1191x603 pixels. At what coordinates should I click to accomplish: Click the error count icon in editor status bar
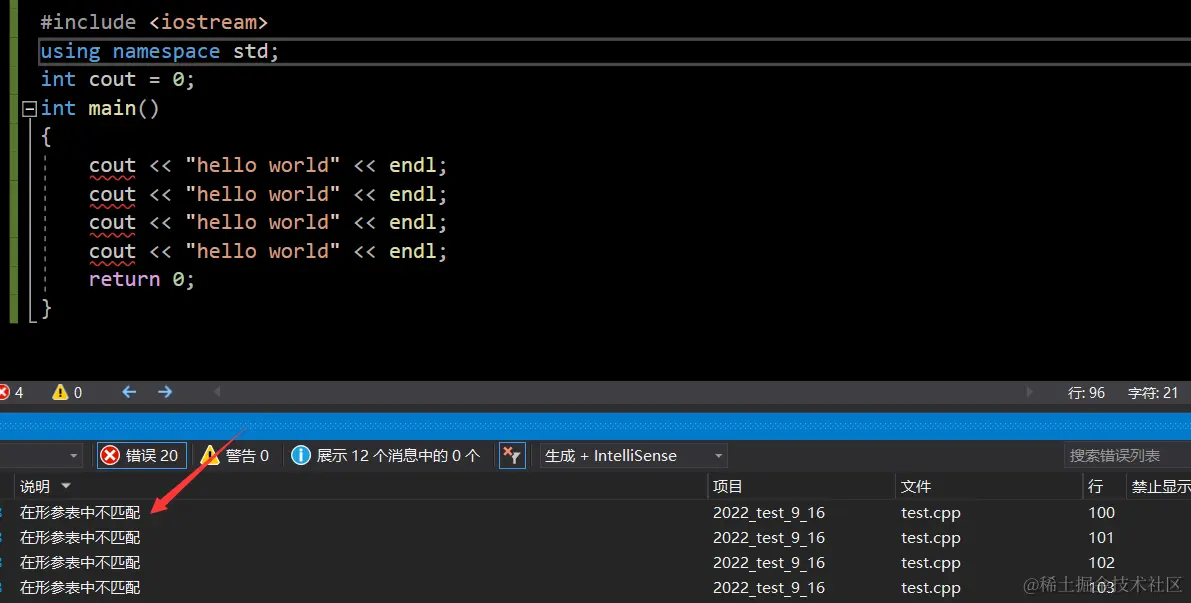[x=4, y=393]
